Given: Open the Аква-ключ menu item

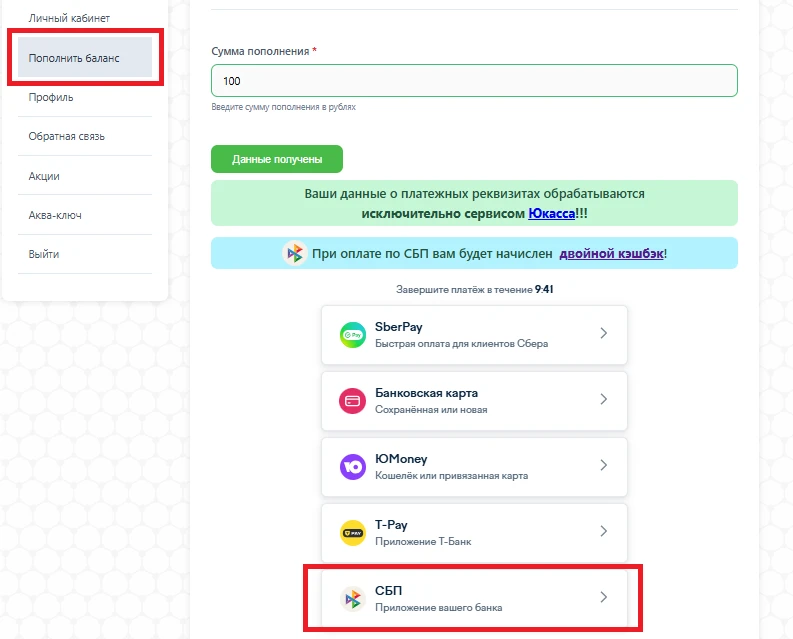Looking at the screenshot, I should click(55, 215).
